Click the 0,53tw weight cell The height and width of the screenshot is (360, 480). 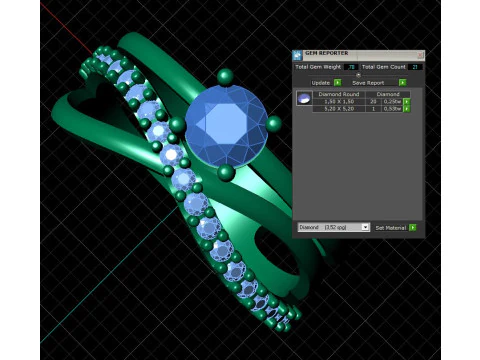coord(392,109)
